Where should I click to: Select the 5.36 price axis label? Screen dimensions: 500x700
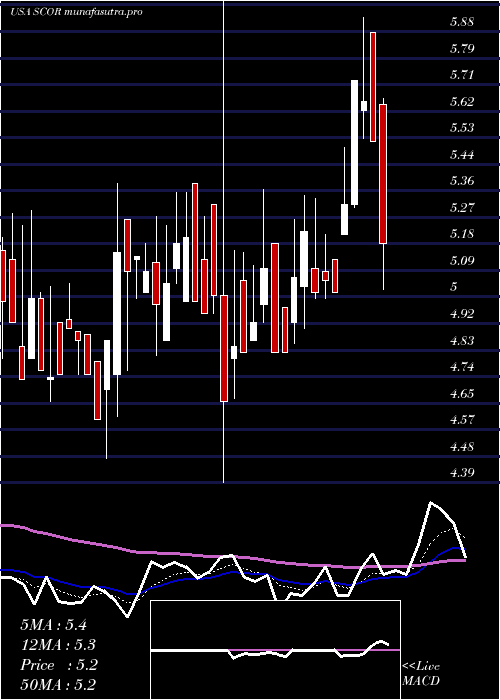462,181
